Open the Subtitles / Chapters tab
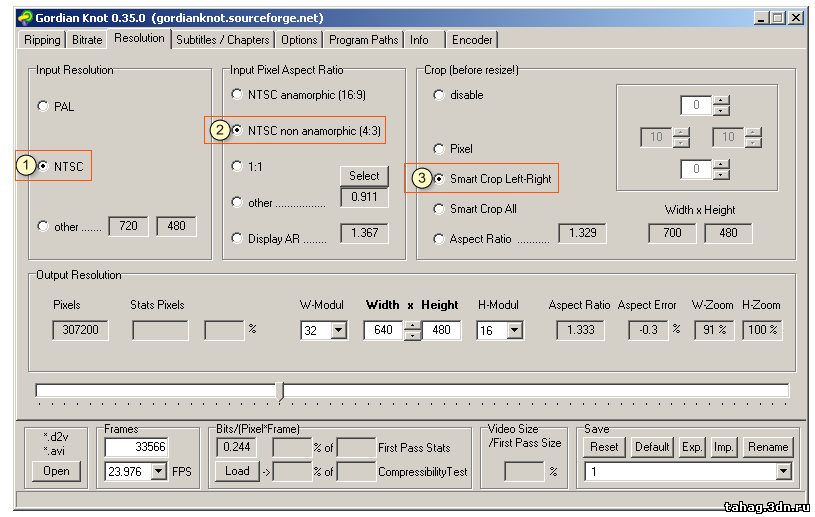 [x=222, y=40]
